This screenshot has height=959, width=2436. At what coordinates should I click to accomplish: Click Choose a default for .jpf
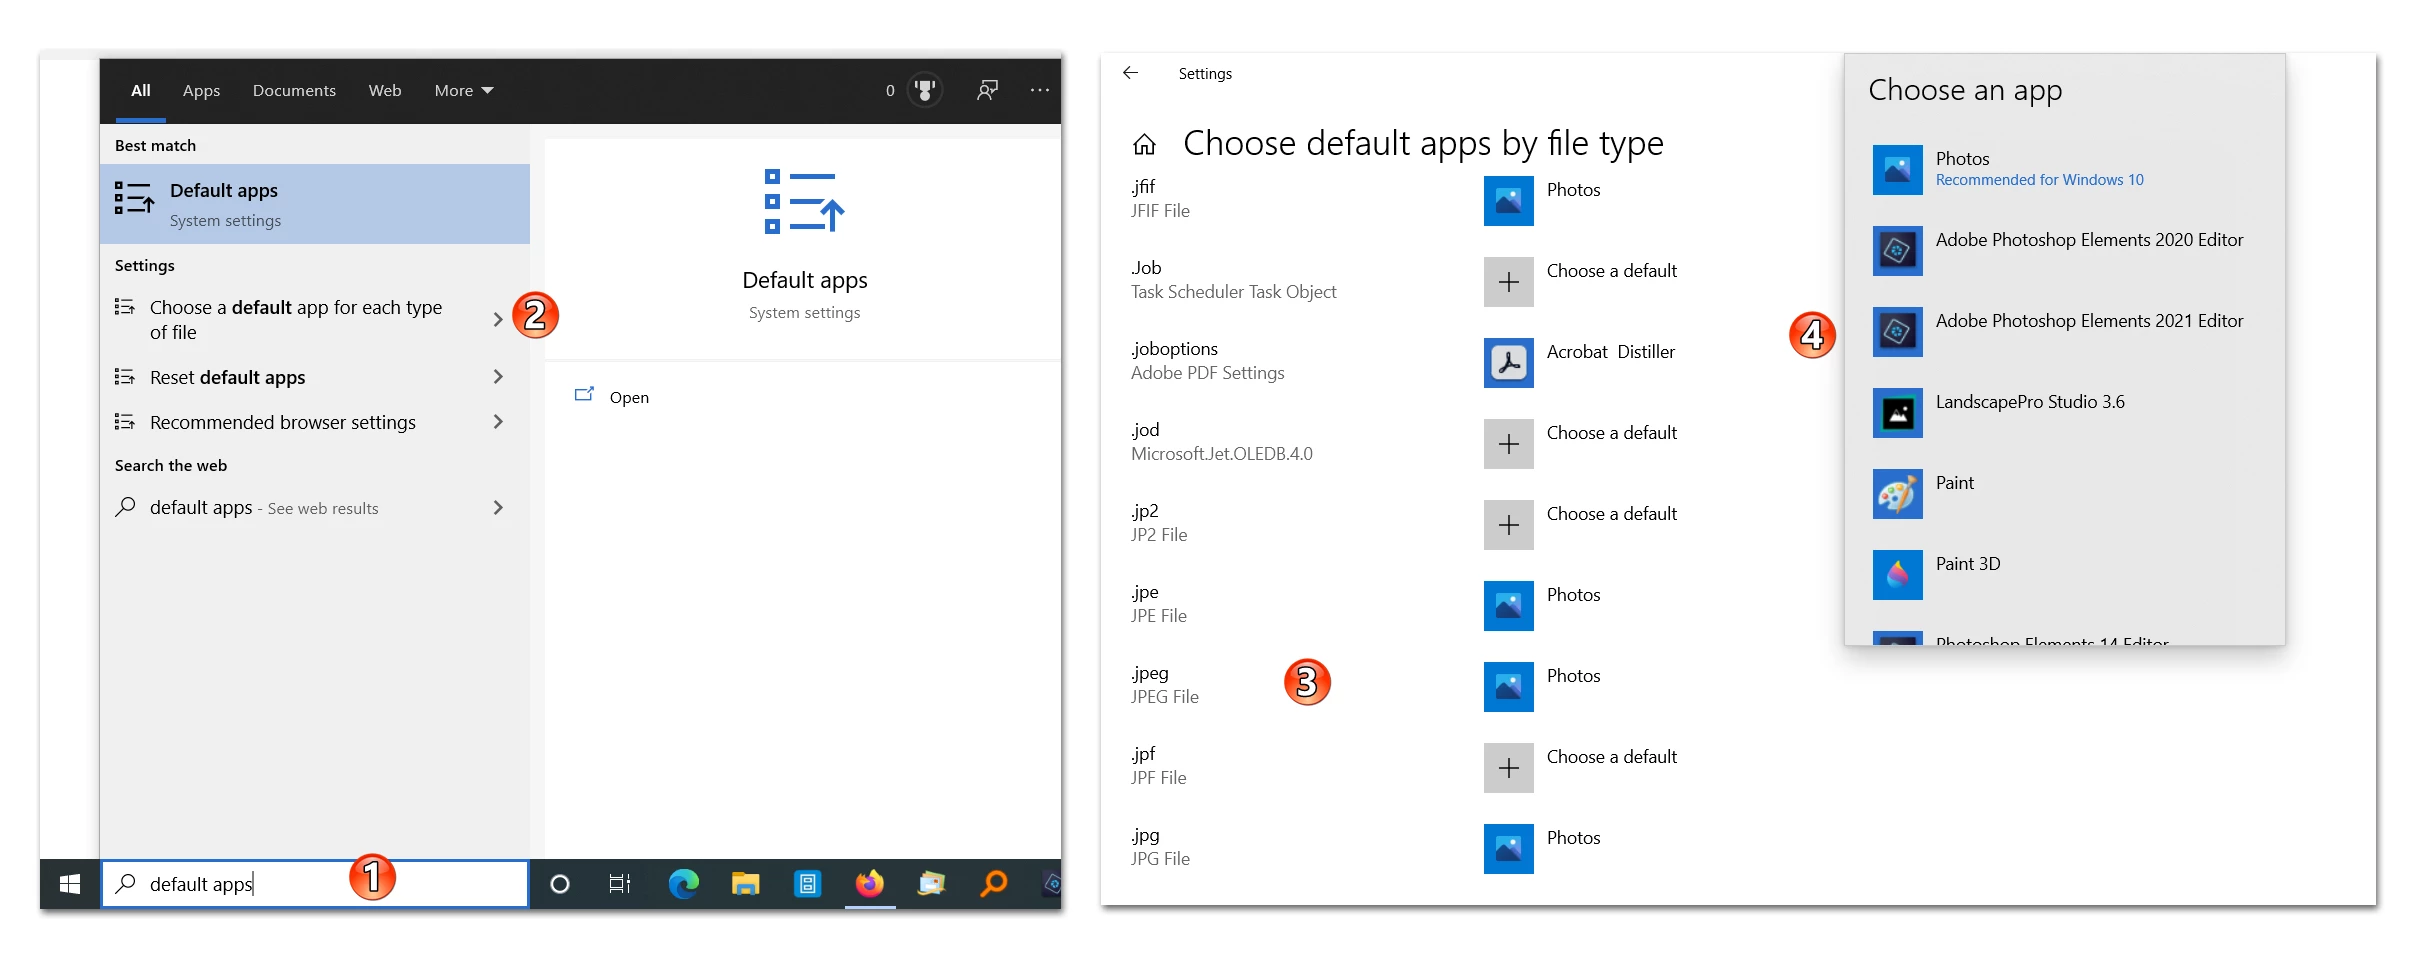click(x=1612, y=757)
